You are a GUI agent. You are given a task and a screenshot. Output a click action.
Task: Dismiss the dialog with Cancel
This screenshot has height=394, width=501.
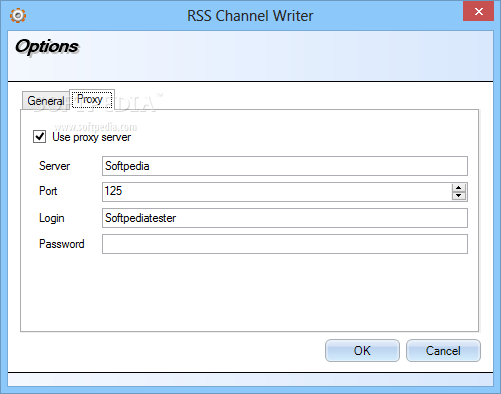443,351
